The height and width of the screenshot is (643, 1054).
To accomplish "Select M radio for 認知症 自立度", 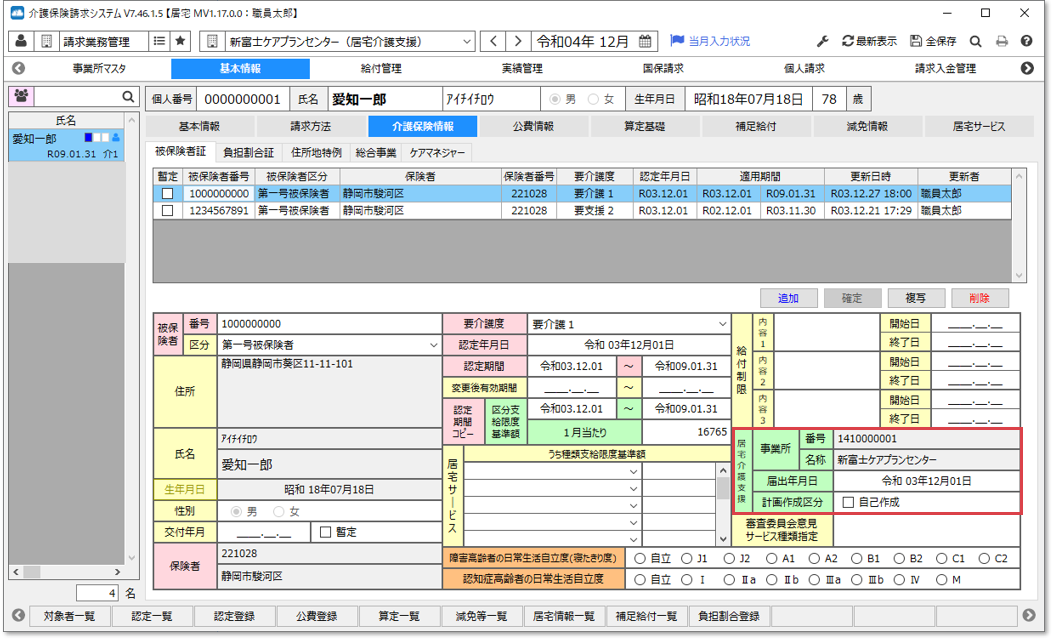I will pyautogui.click(x=942, y=579).
